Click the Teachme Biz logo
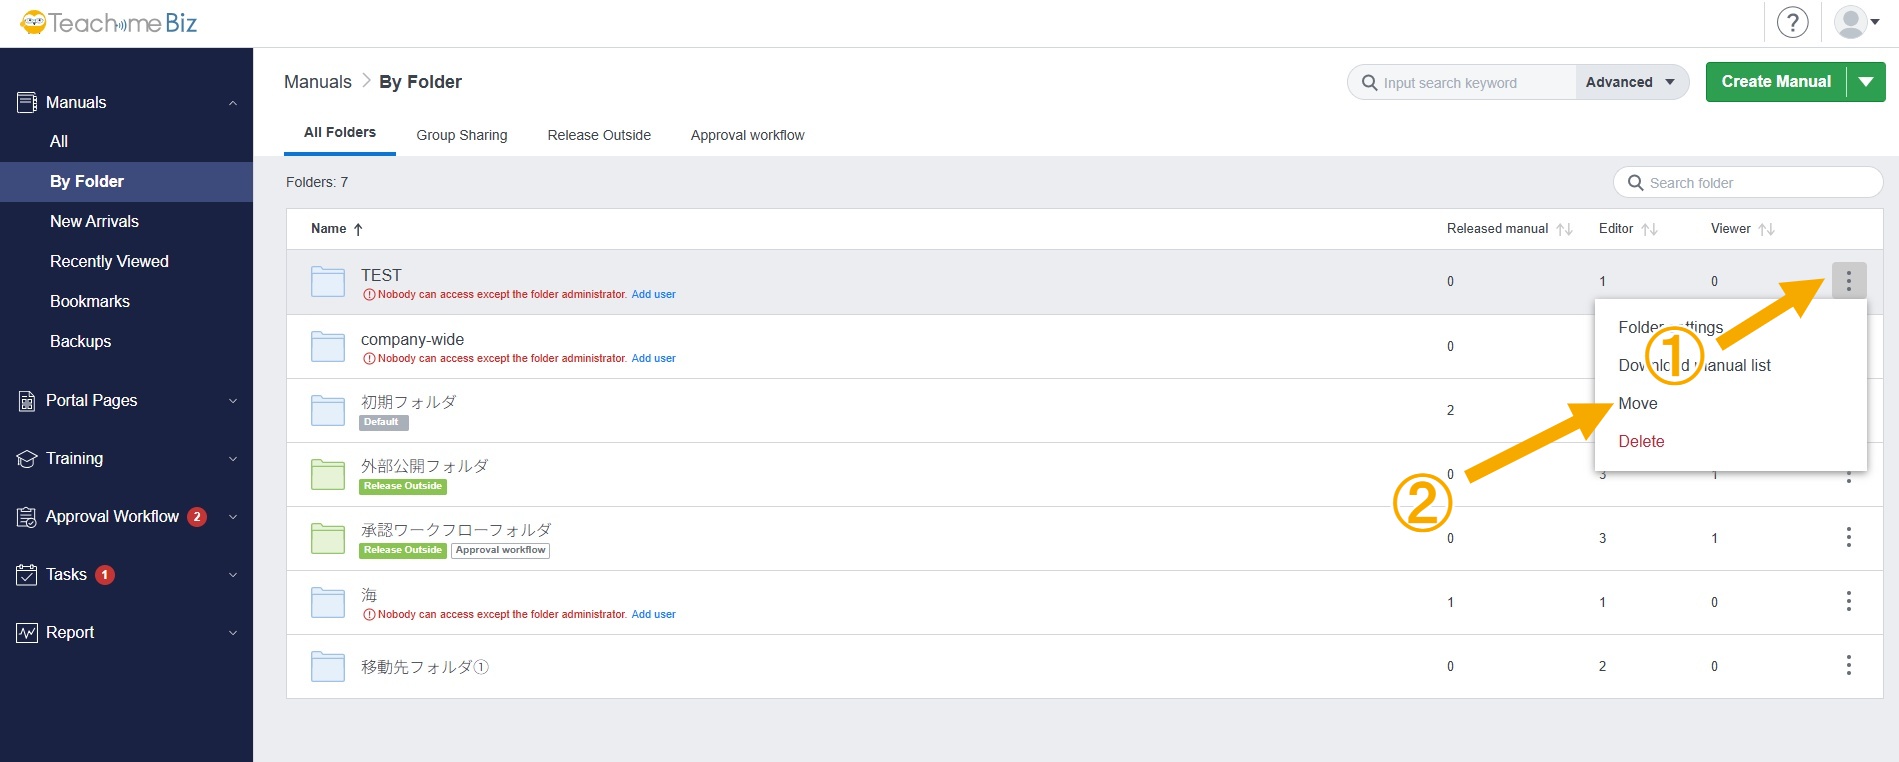1899x762 pixels. click(x=109, y=23)
